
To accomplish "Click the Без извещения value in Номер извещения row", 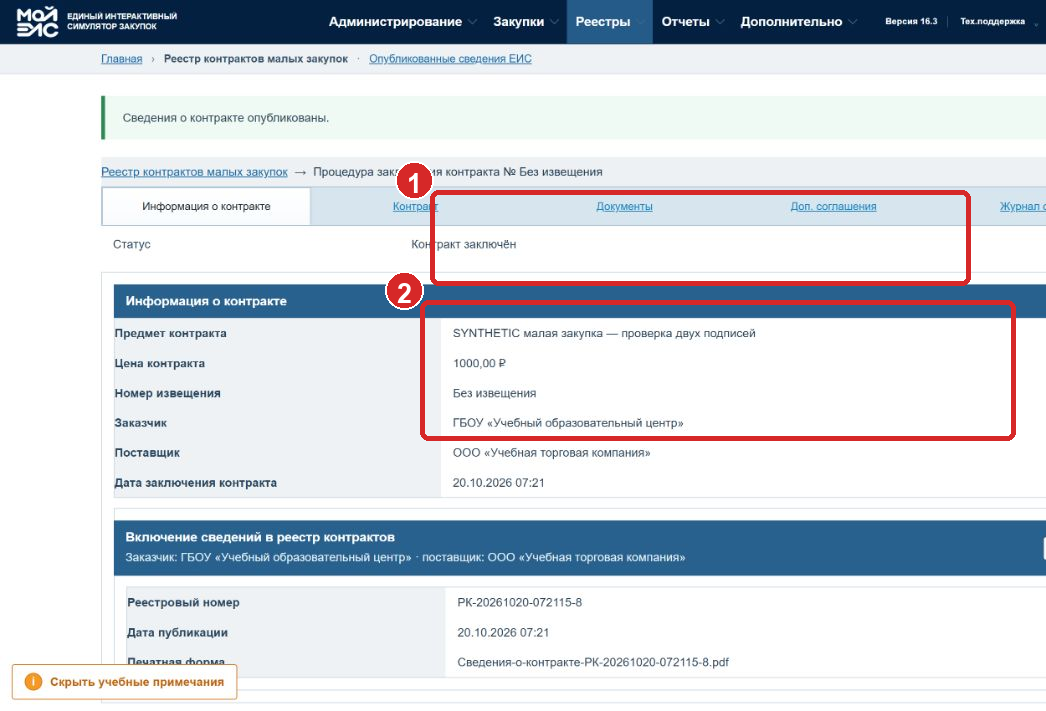I will tap(494, 393).
